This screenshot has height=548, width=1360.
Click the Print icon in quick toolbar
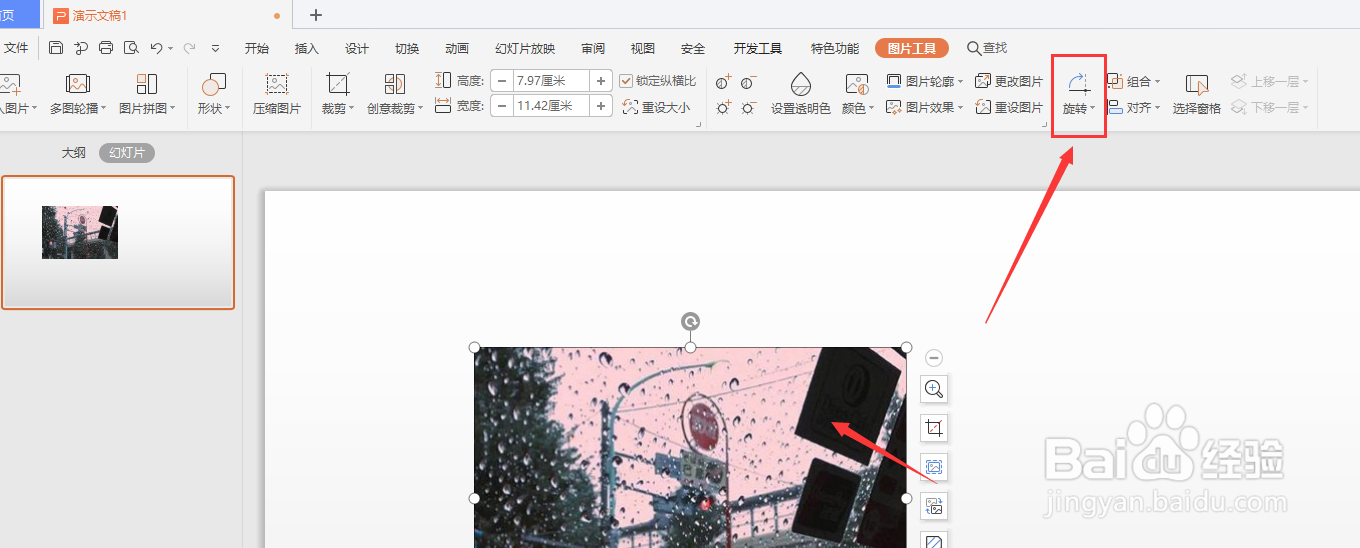(x=106, y=48)
